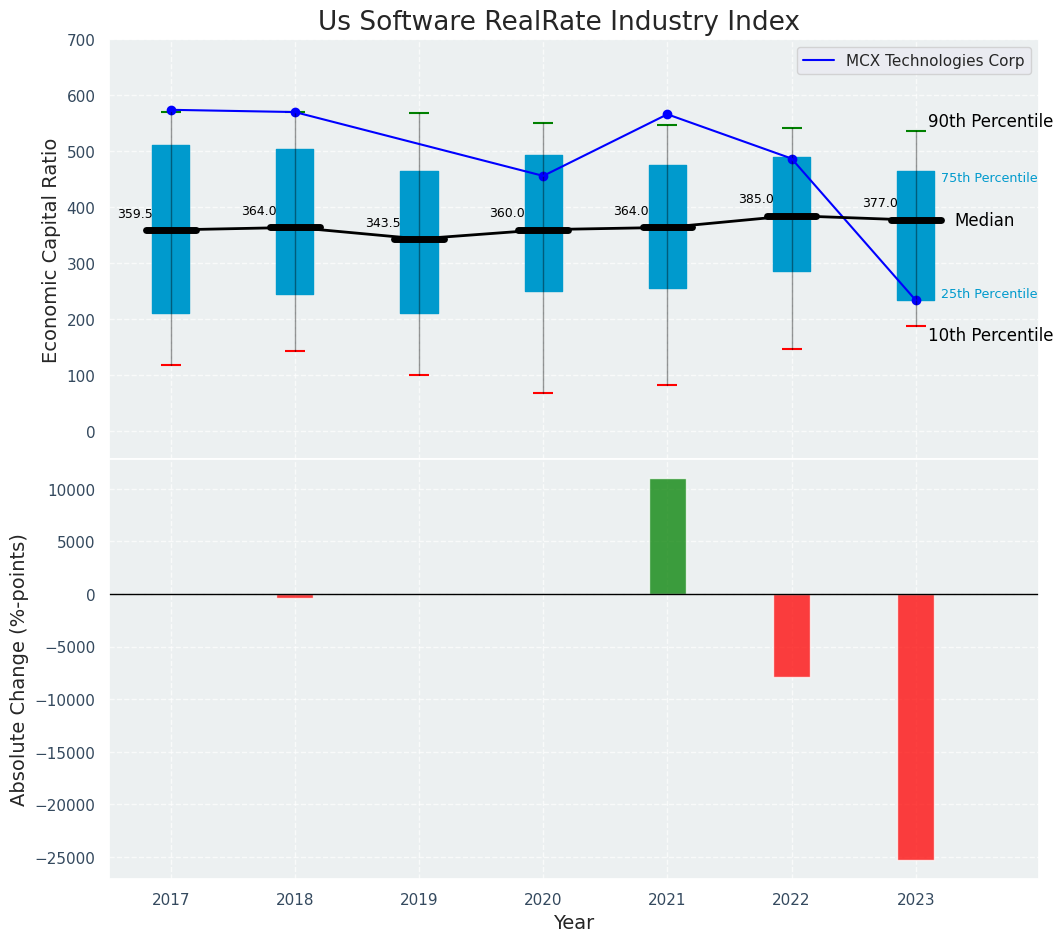Click the blue legend line sample
The height and width of the screenshot is (942, 1063).
(x=820, y=61)
